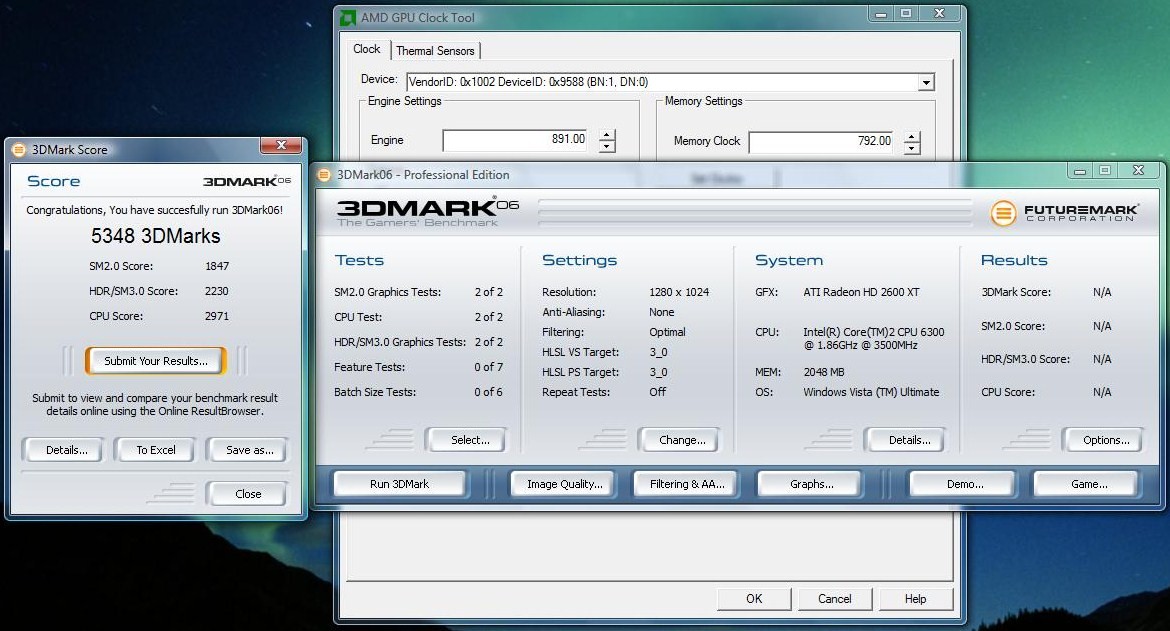Click the Memory Clock value field
The height and width of the screenshot is (631, 1170).
(x=822, y=141)
